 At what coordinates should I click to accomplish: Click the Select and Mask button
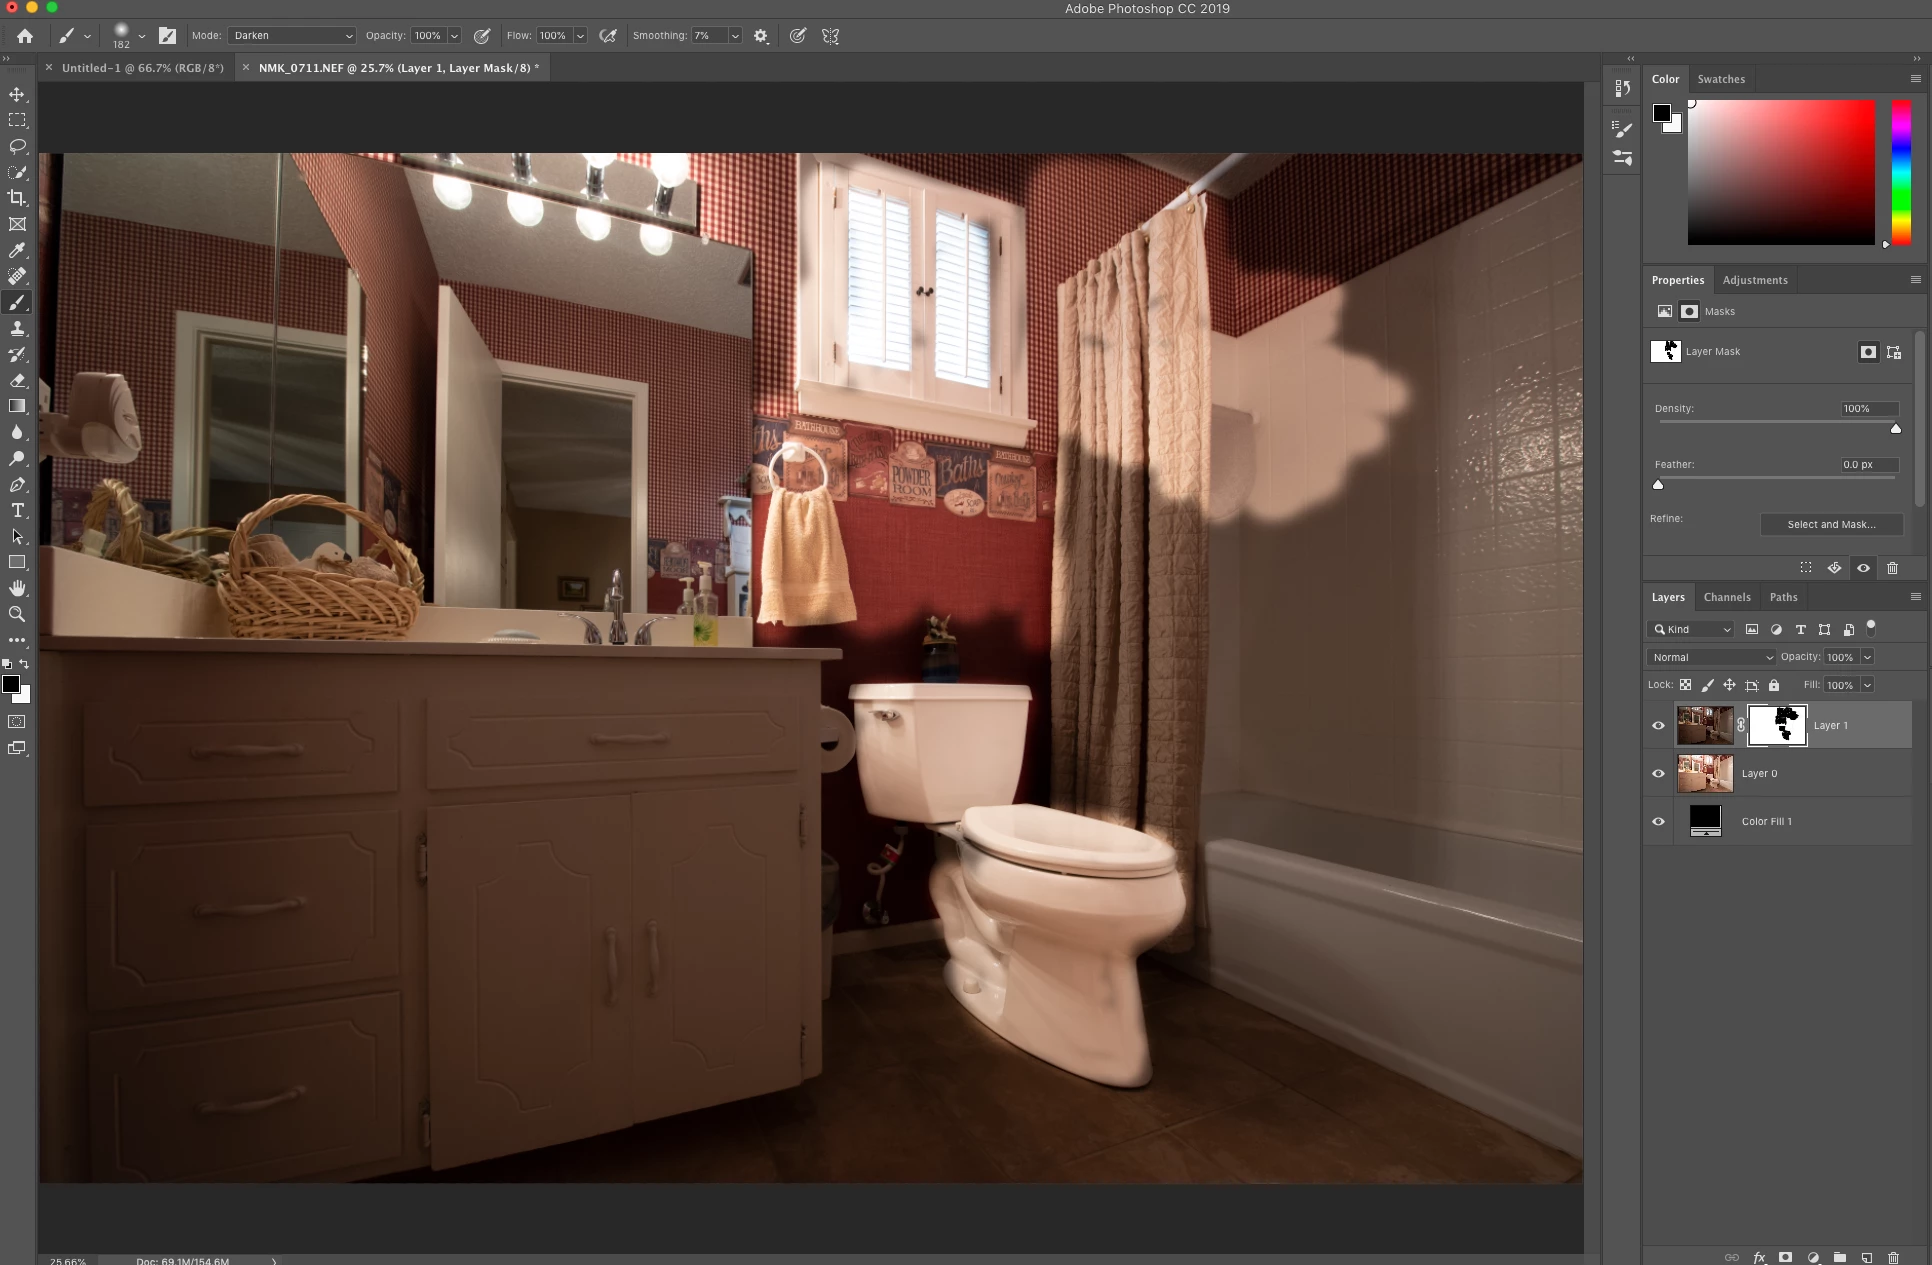coord(1831,524)
